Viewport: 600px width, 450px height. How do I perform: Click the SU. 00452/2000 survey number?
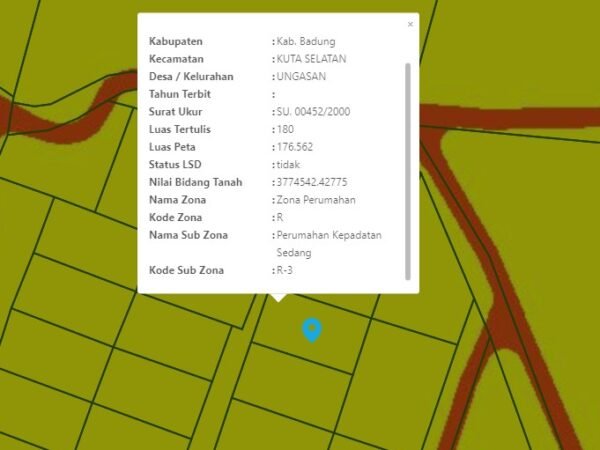313,112
